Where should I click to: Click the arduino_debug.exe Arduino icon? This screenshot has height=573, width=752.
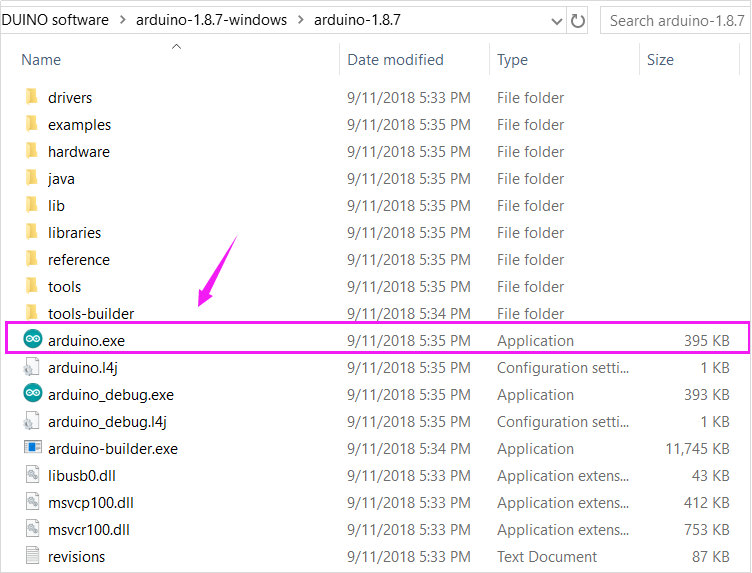click(33, 393)
